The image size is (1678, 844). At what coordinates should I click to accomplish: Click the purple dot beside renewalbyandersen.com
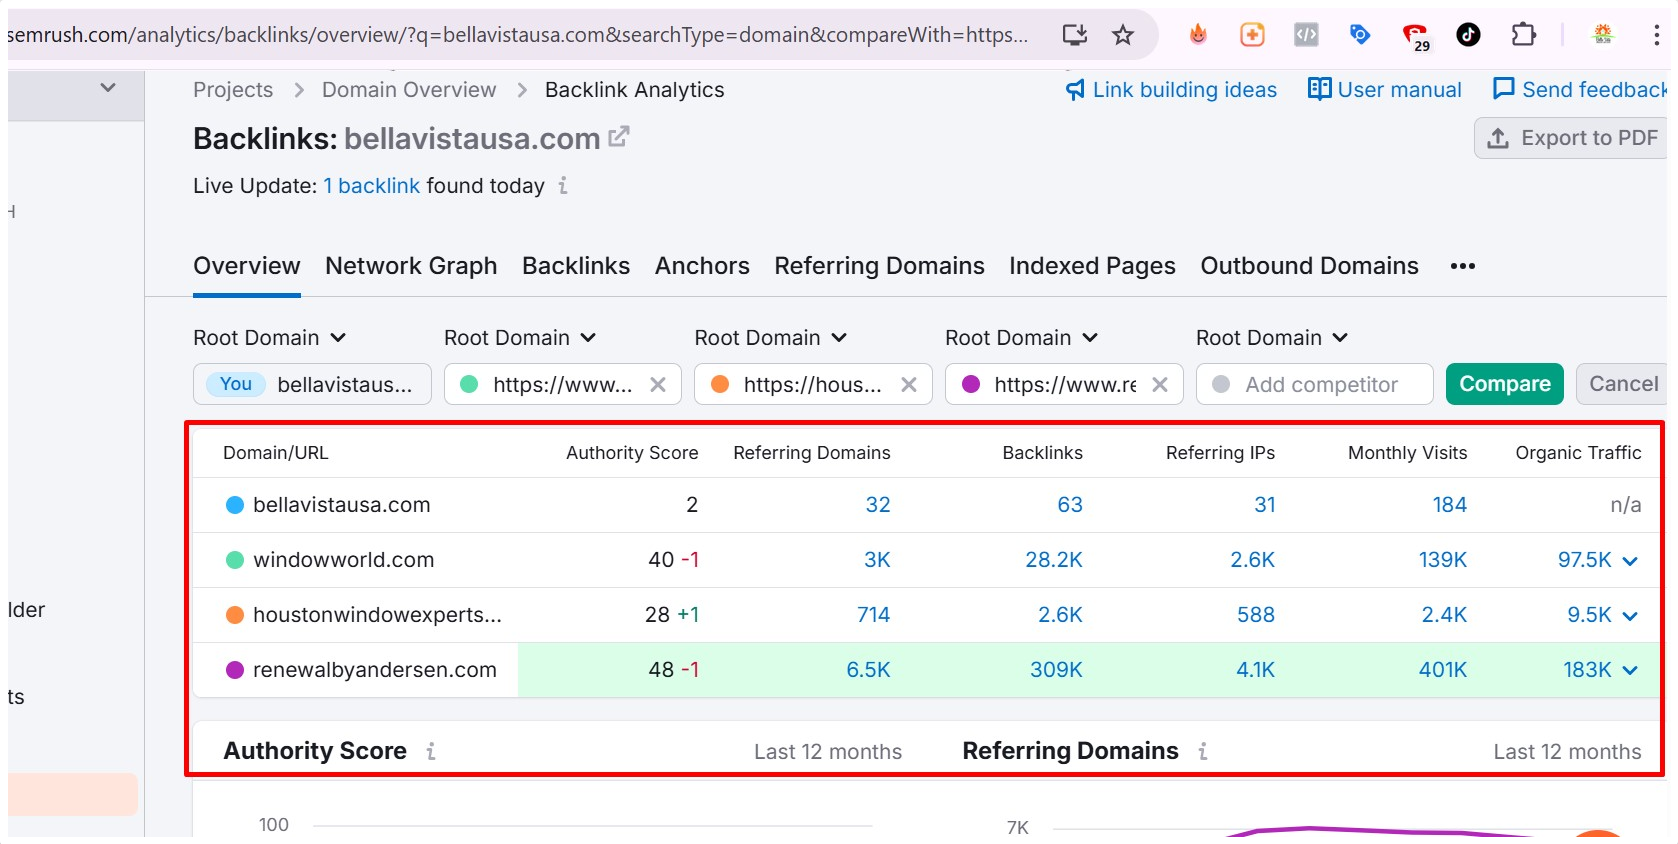click(x=235, y=670)
